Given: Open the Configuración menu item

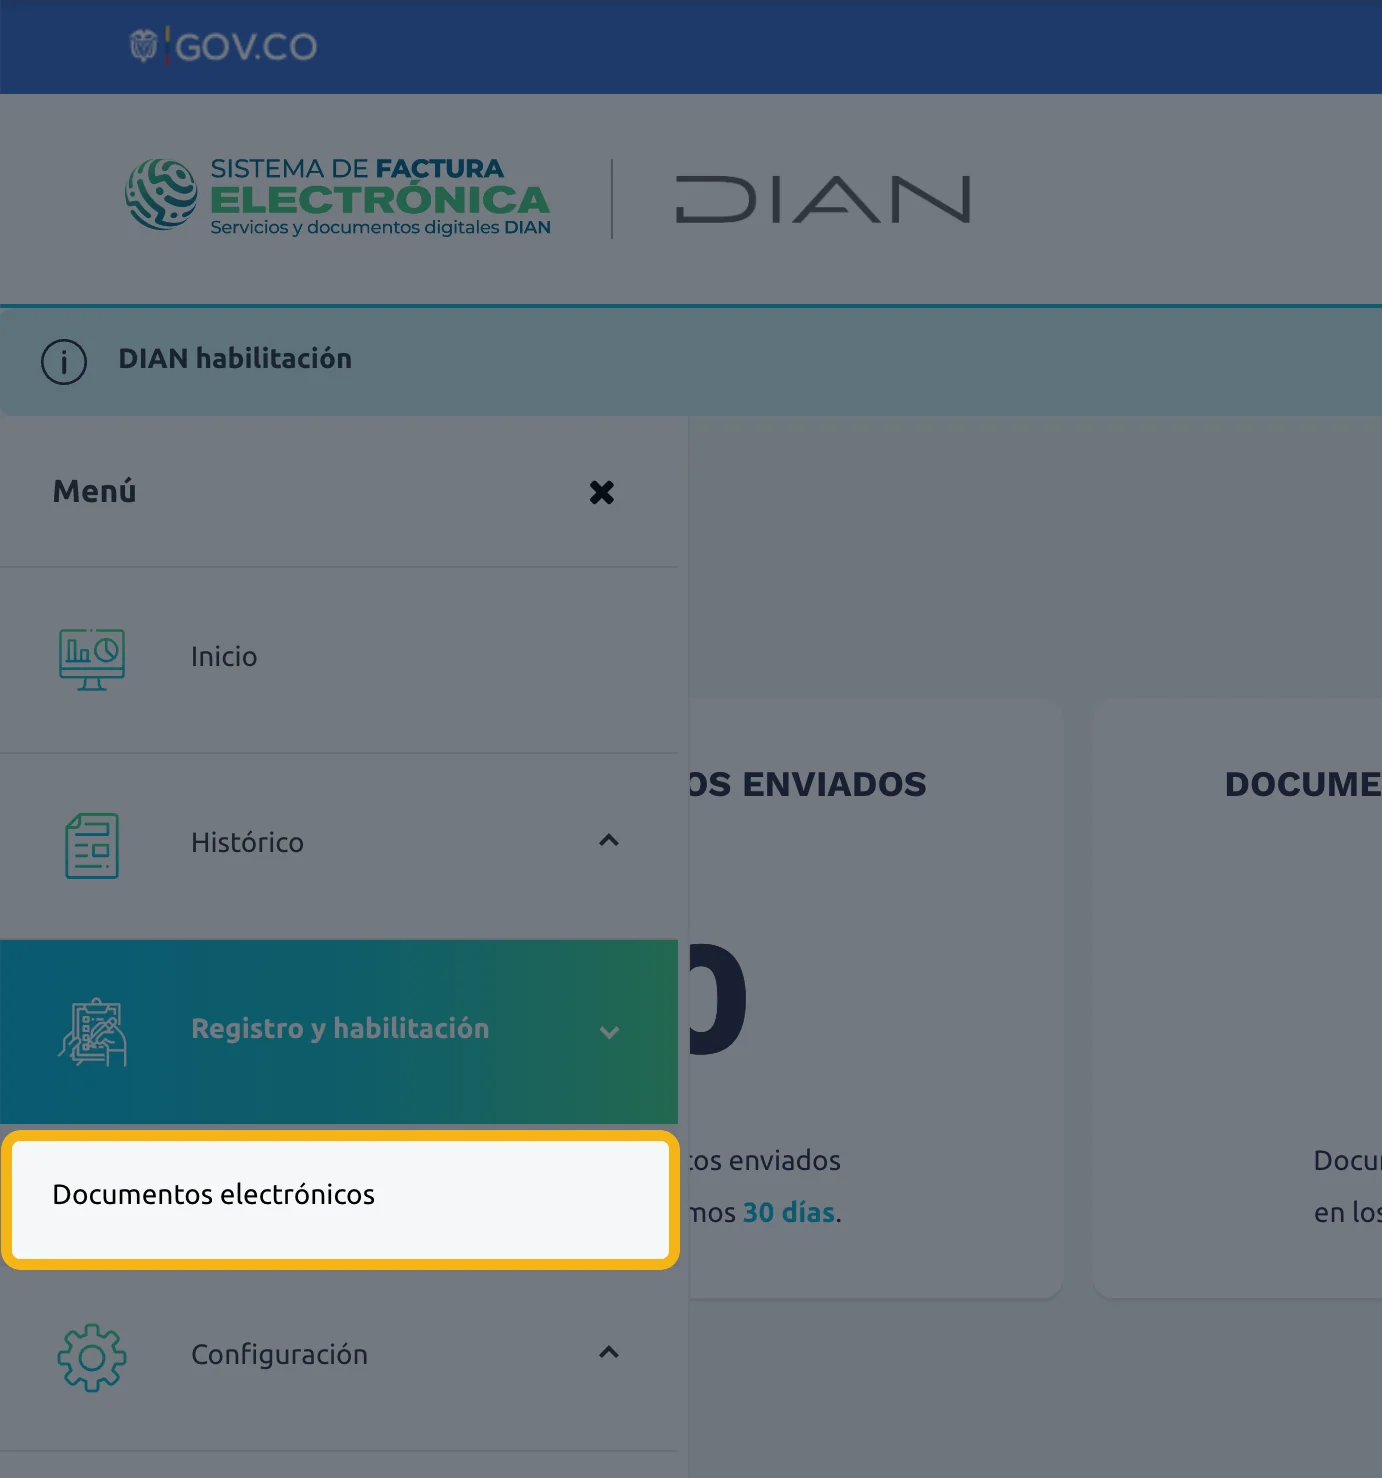Looking at the screenshot, I should click(x=339, y=1358).
